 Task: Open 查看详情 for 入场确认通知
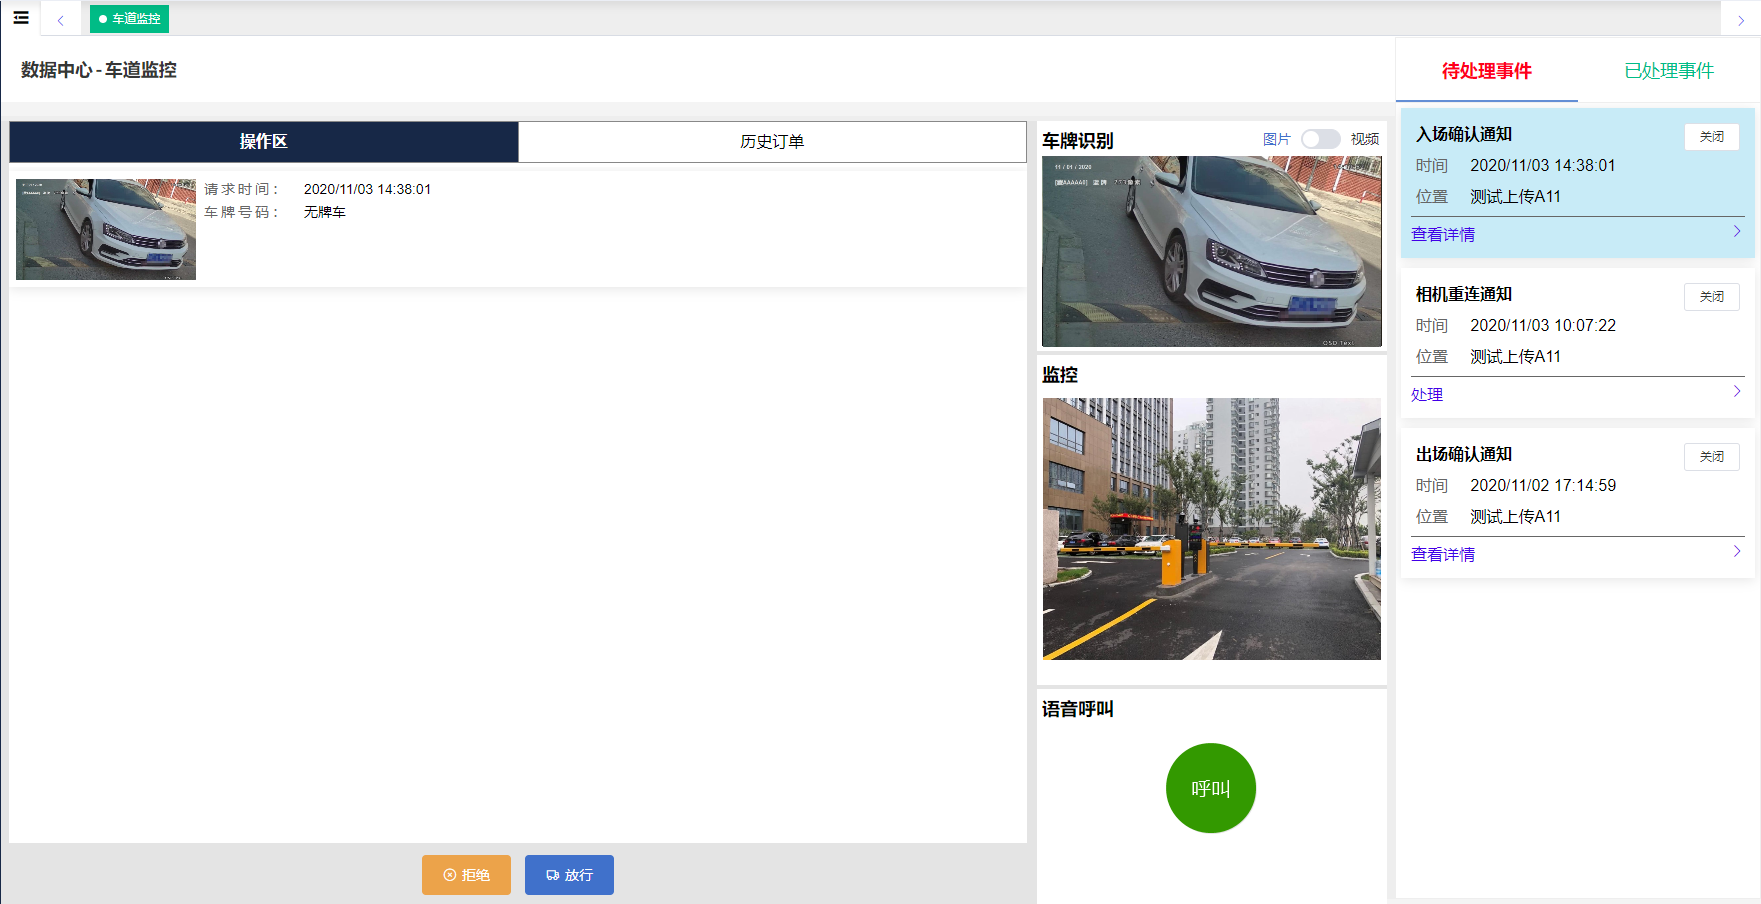[1442, 235]
